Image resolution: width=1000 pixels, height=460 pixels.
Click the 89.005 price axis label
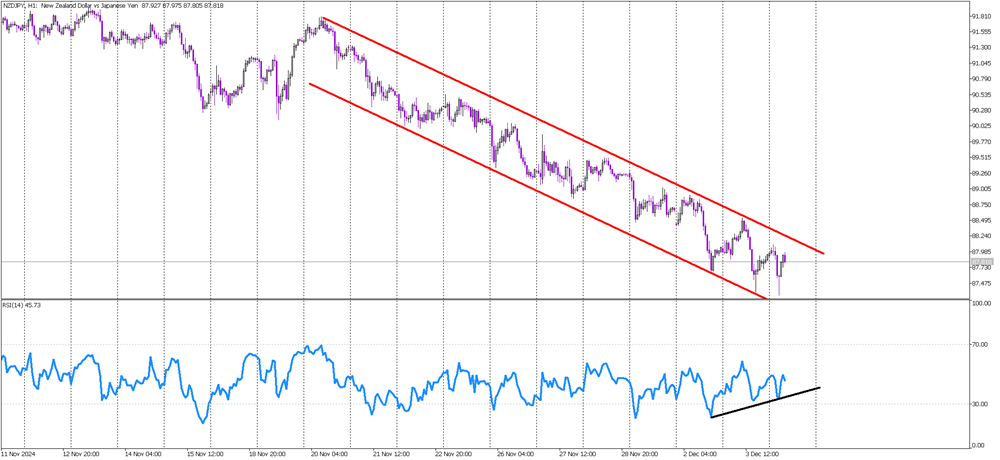pyautogui.click(x=980, y=189)
